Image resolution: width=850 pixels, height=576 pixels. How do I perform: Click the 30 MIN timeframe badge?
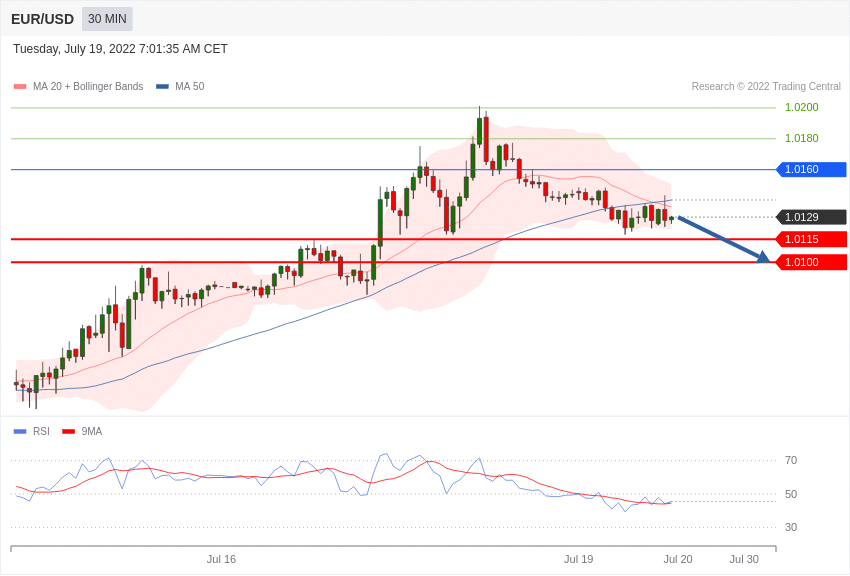[107, 19]
